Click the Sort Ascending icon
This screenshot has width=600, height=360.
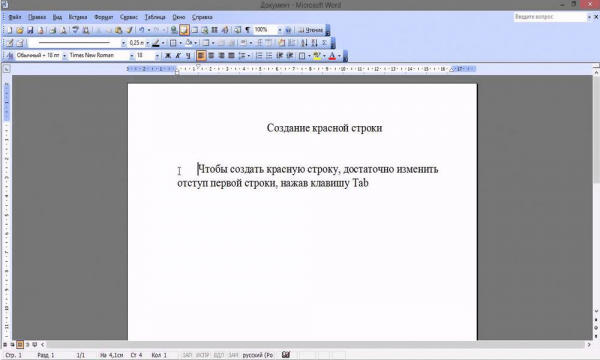click(304, 43)
